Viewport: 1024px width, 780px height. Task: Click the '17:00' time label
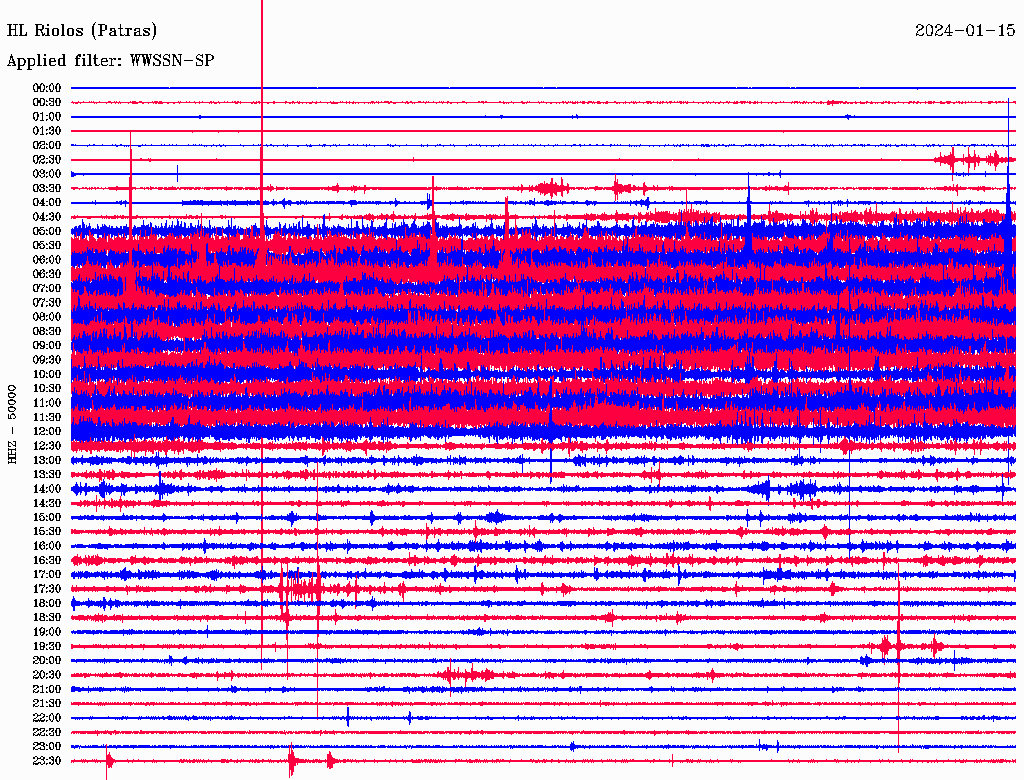click(x=47, y=575)
